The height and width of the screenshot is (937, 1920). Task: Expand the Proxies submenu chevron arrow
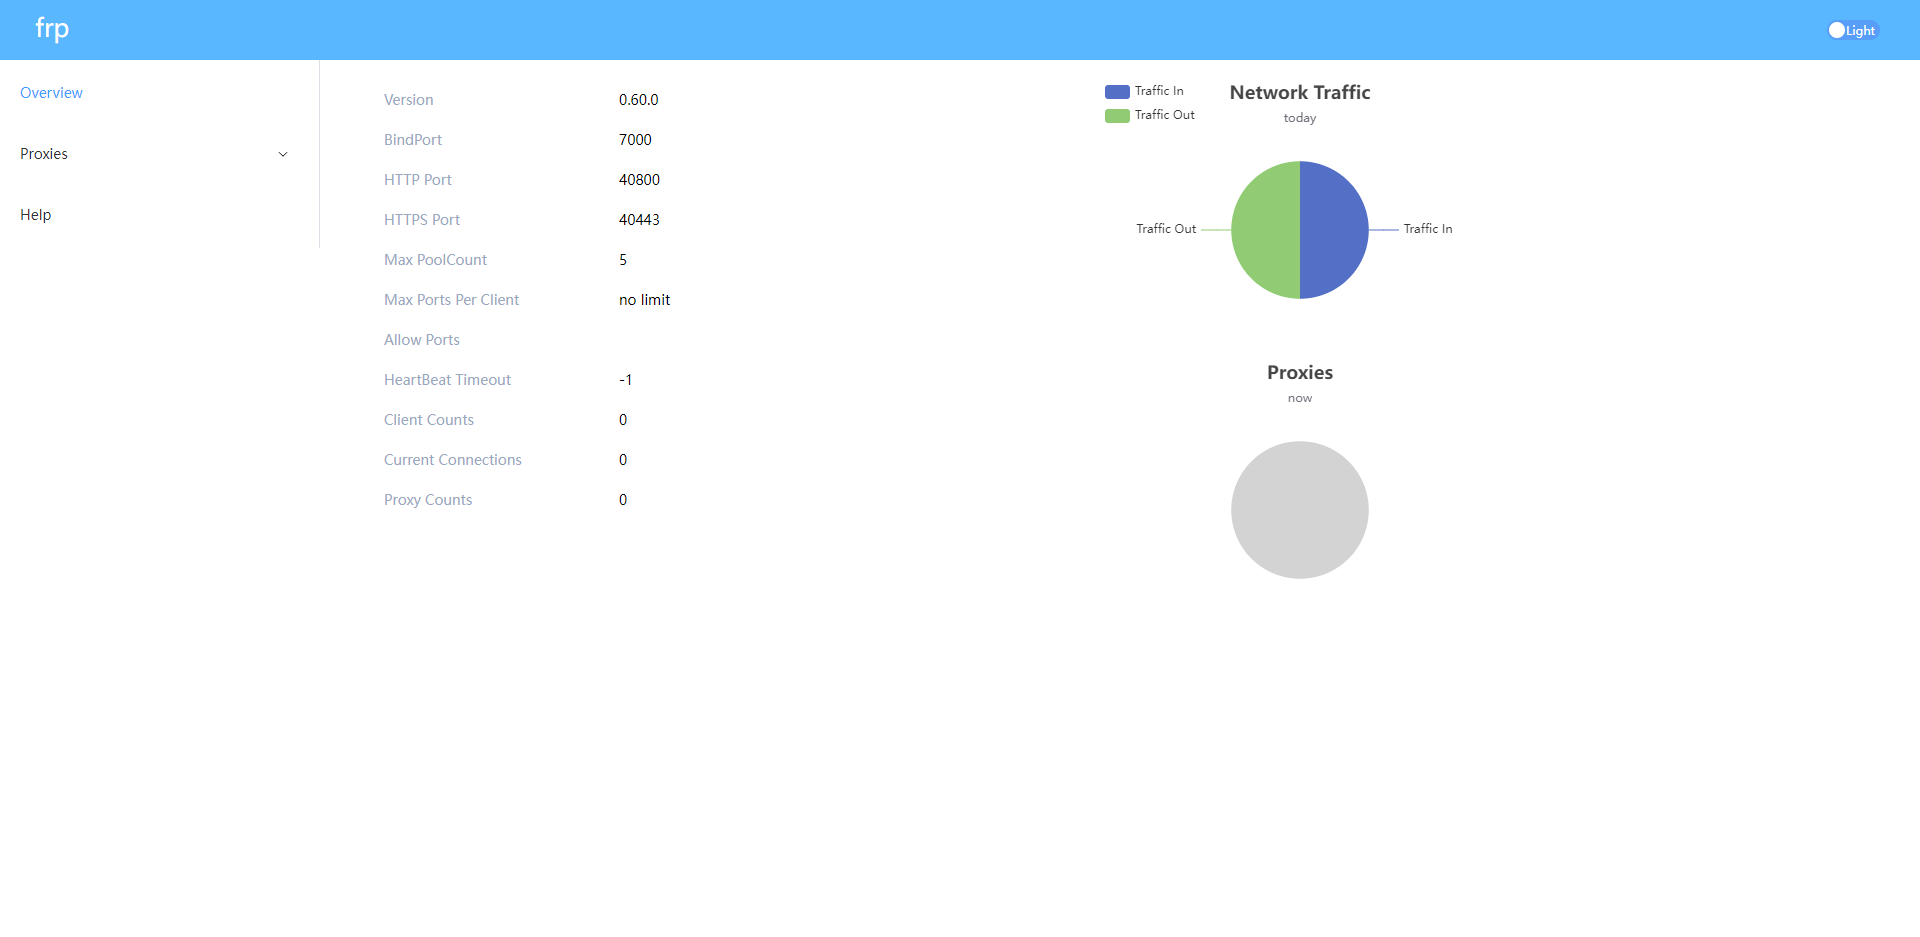coord(283,154)
